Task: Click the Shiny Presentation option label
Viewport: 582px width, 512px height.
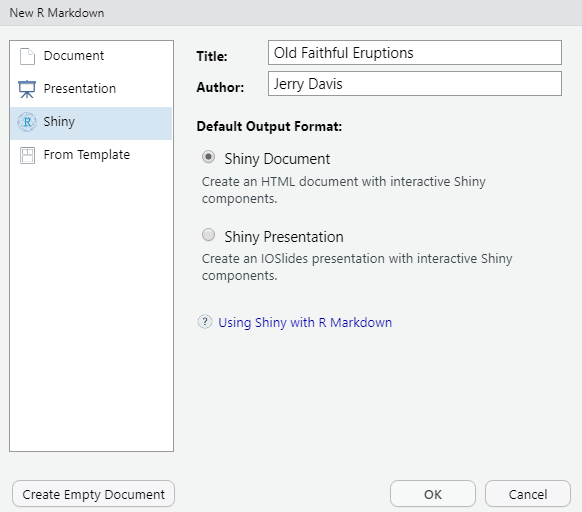Action: tap(284, 237)
